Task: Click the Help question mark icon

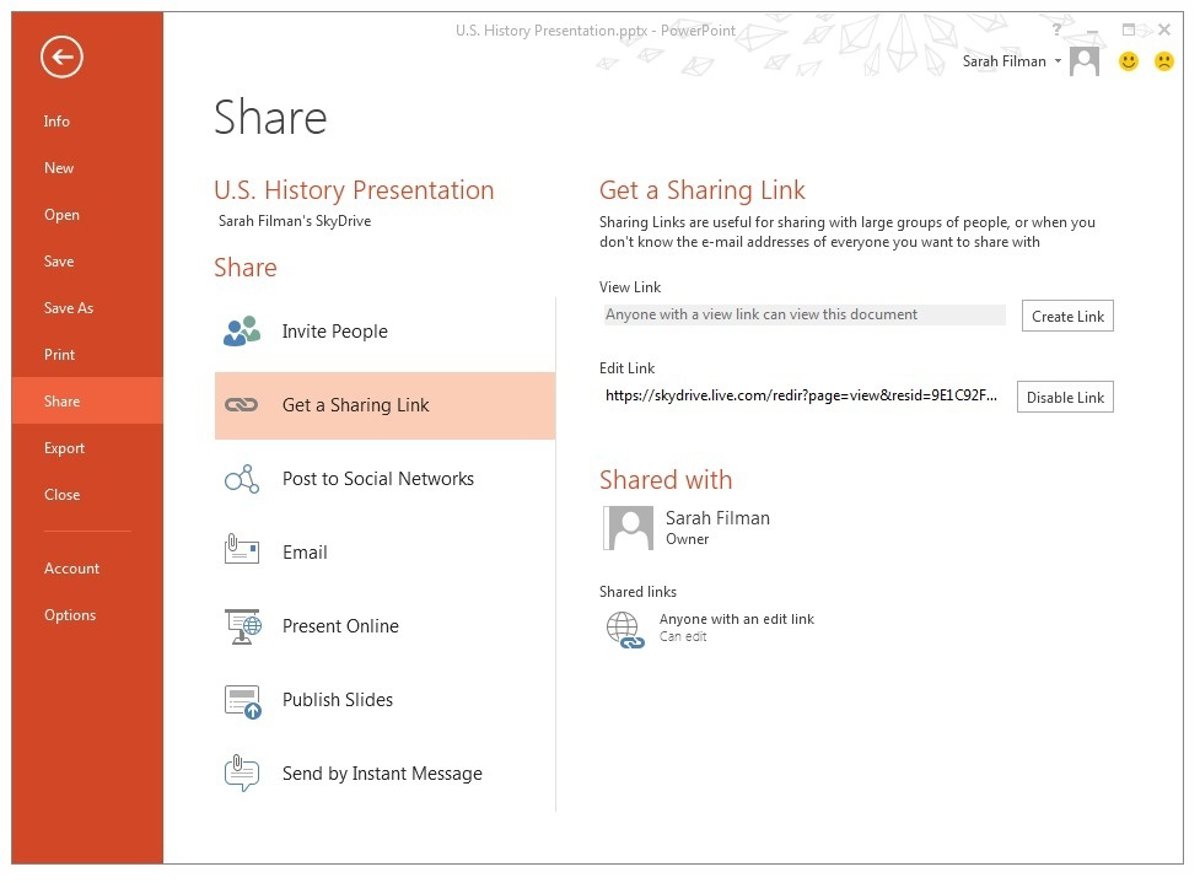Action: 1057,31
